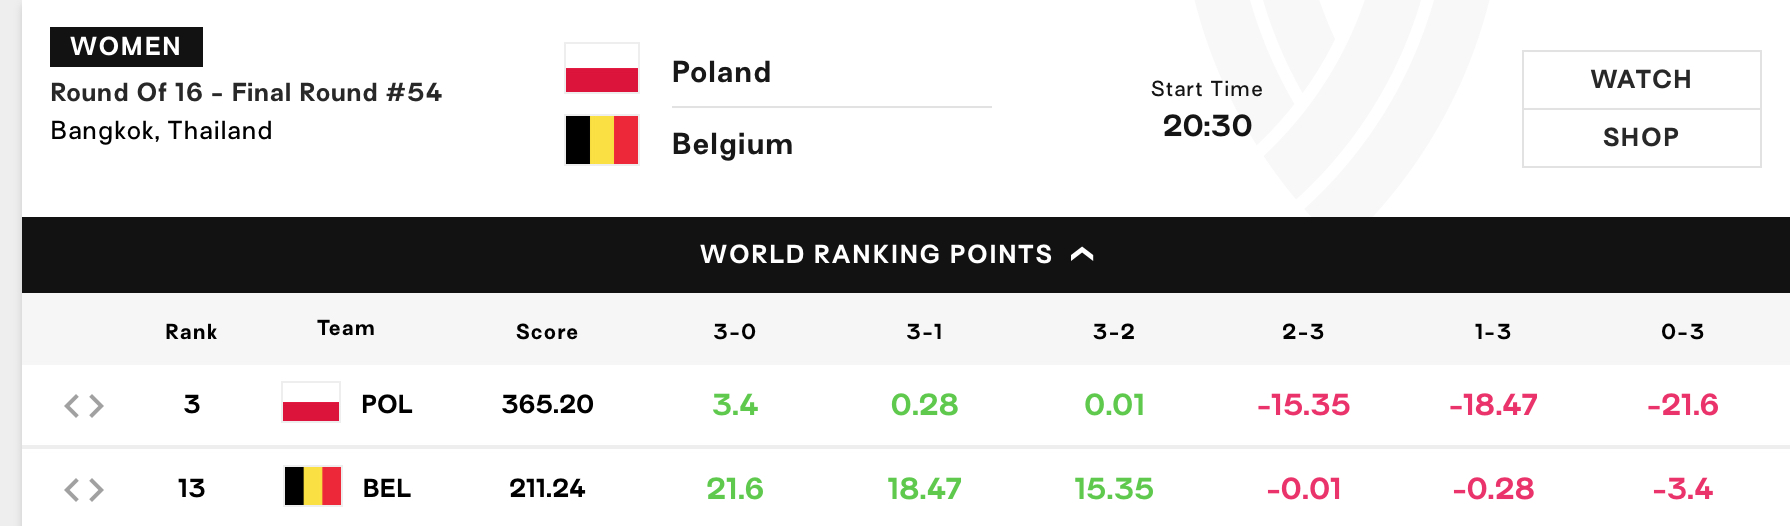Click the Rank column header

pyautogui.click(x=191, y=331)
